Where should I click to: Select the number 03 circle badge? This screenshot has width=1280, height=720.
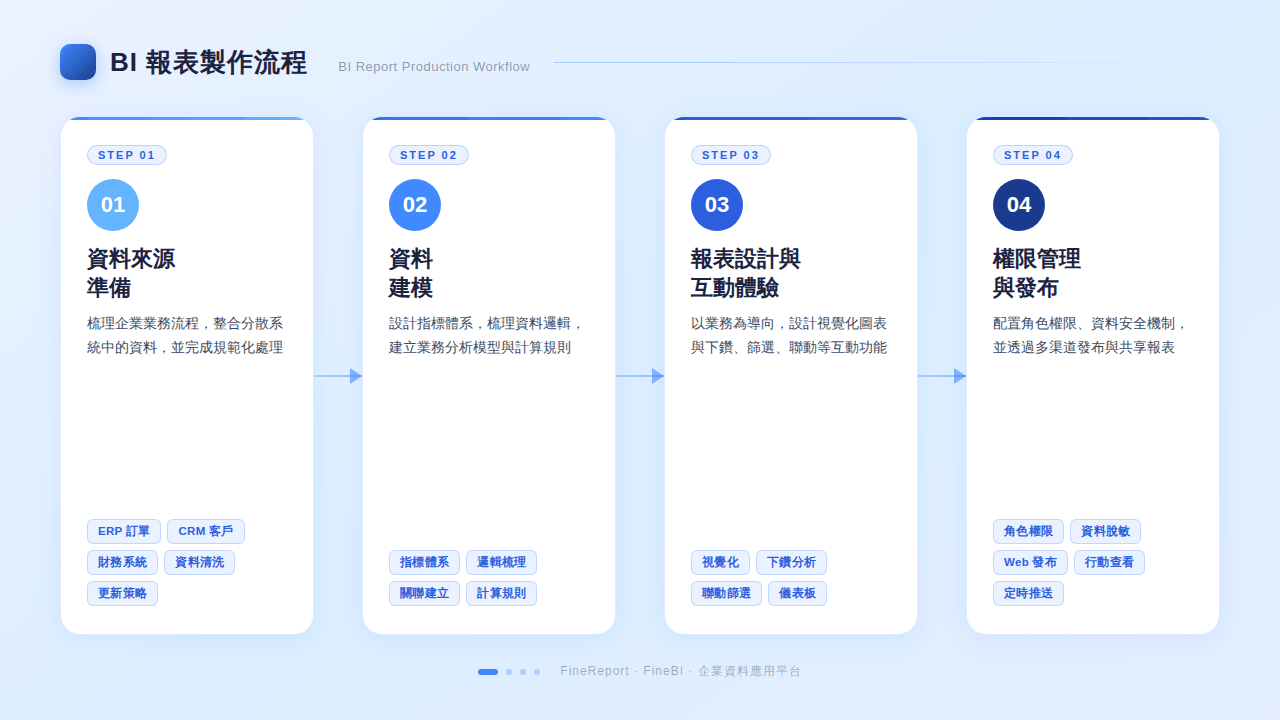[x=717, y=205]
